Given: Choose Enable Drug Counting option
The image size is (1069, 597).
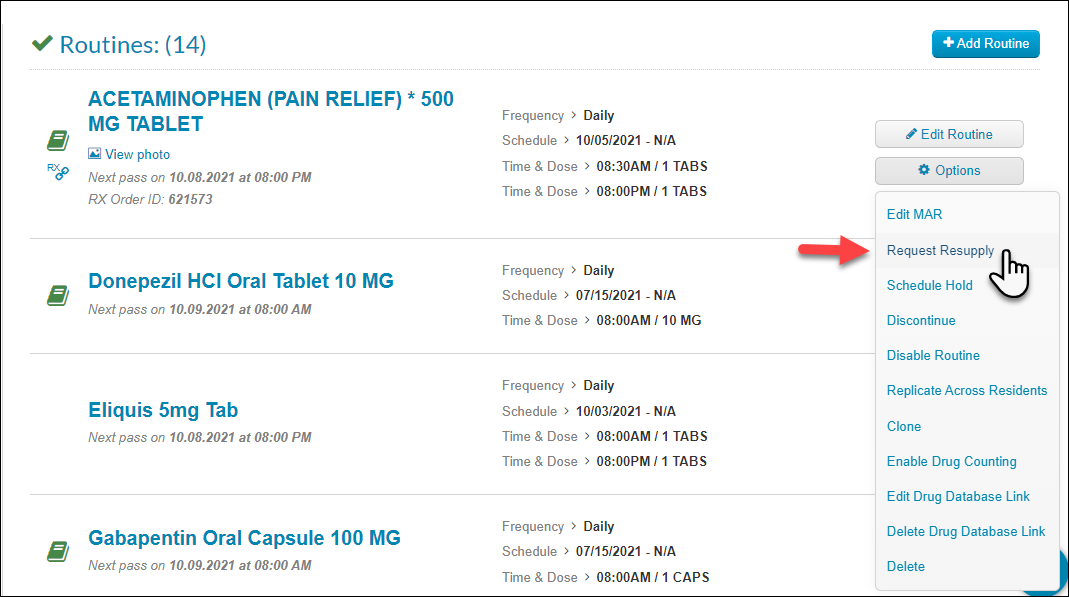Looking at the screenshot, I should [x=951, y=461].
